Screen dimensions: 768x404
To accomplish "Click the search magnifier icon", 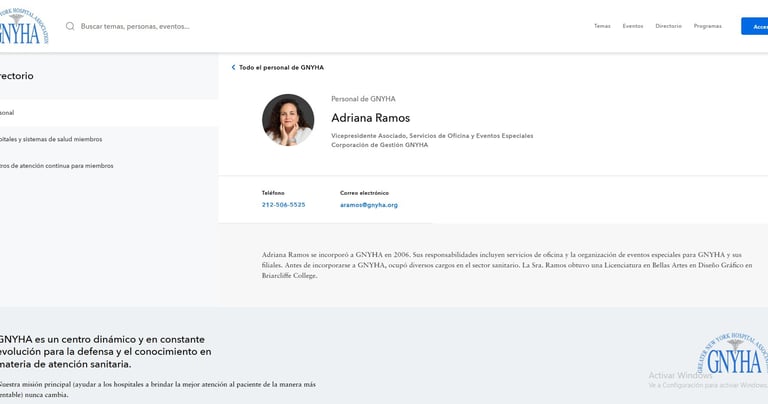I will click(70, 26).
